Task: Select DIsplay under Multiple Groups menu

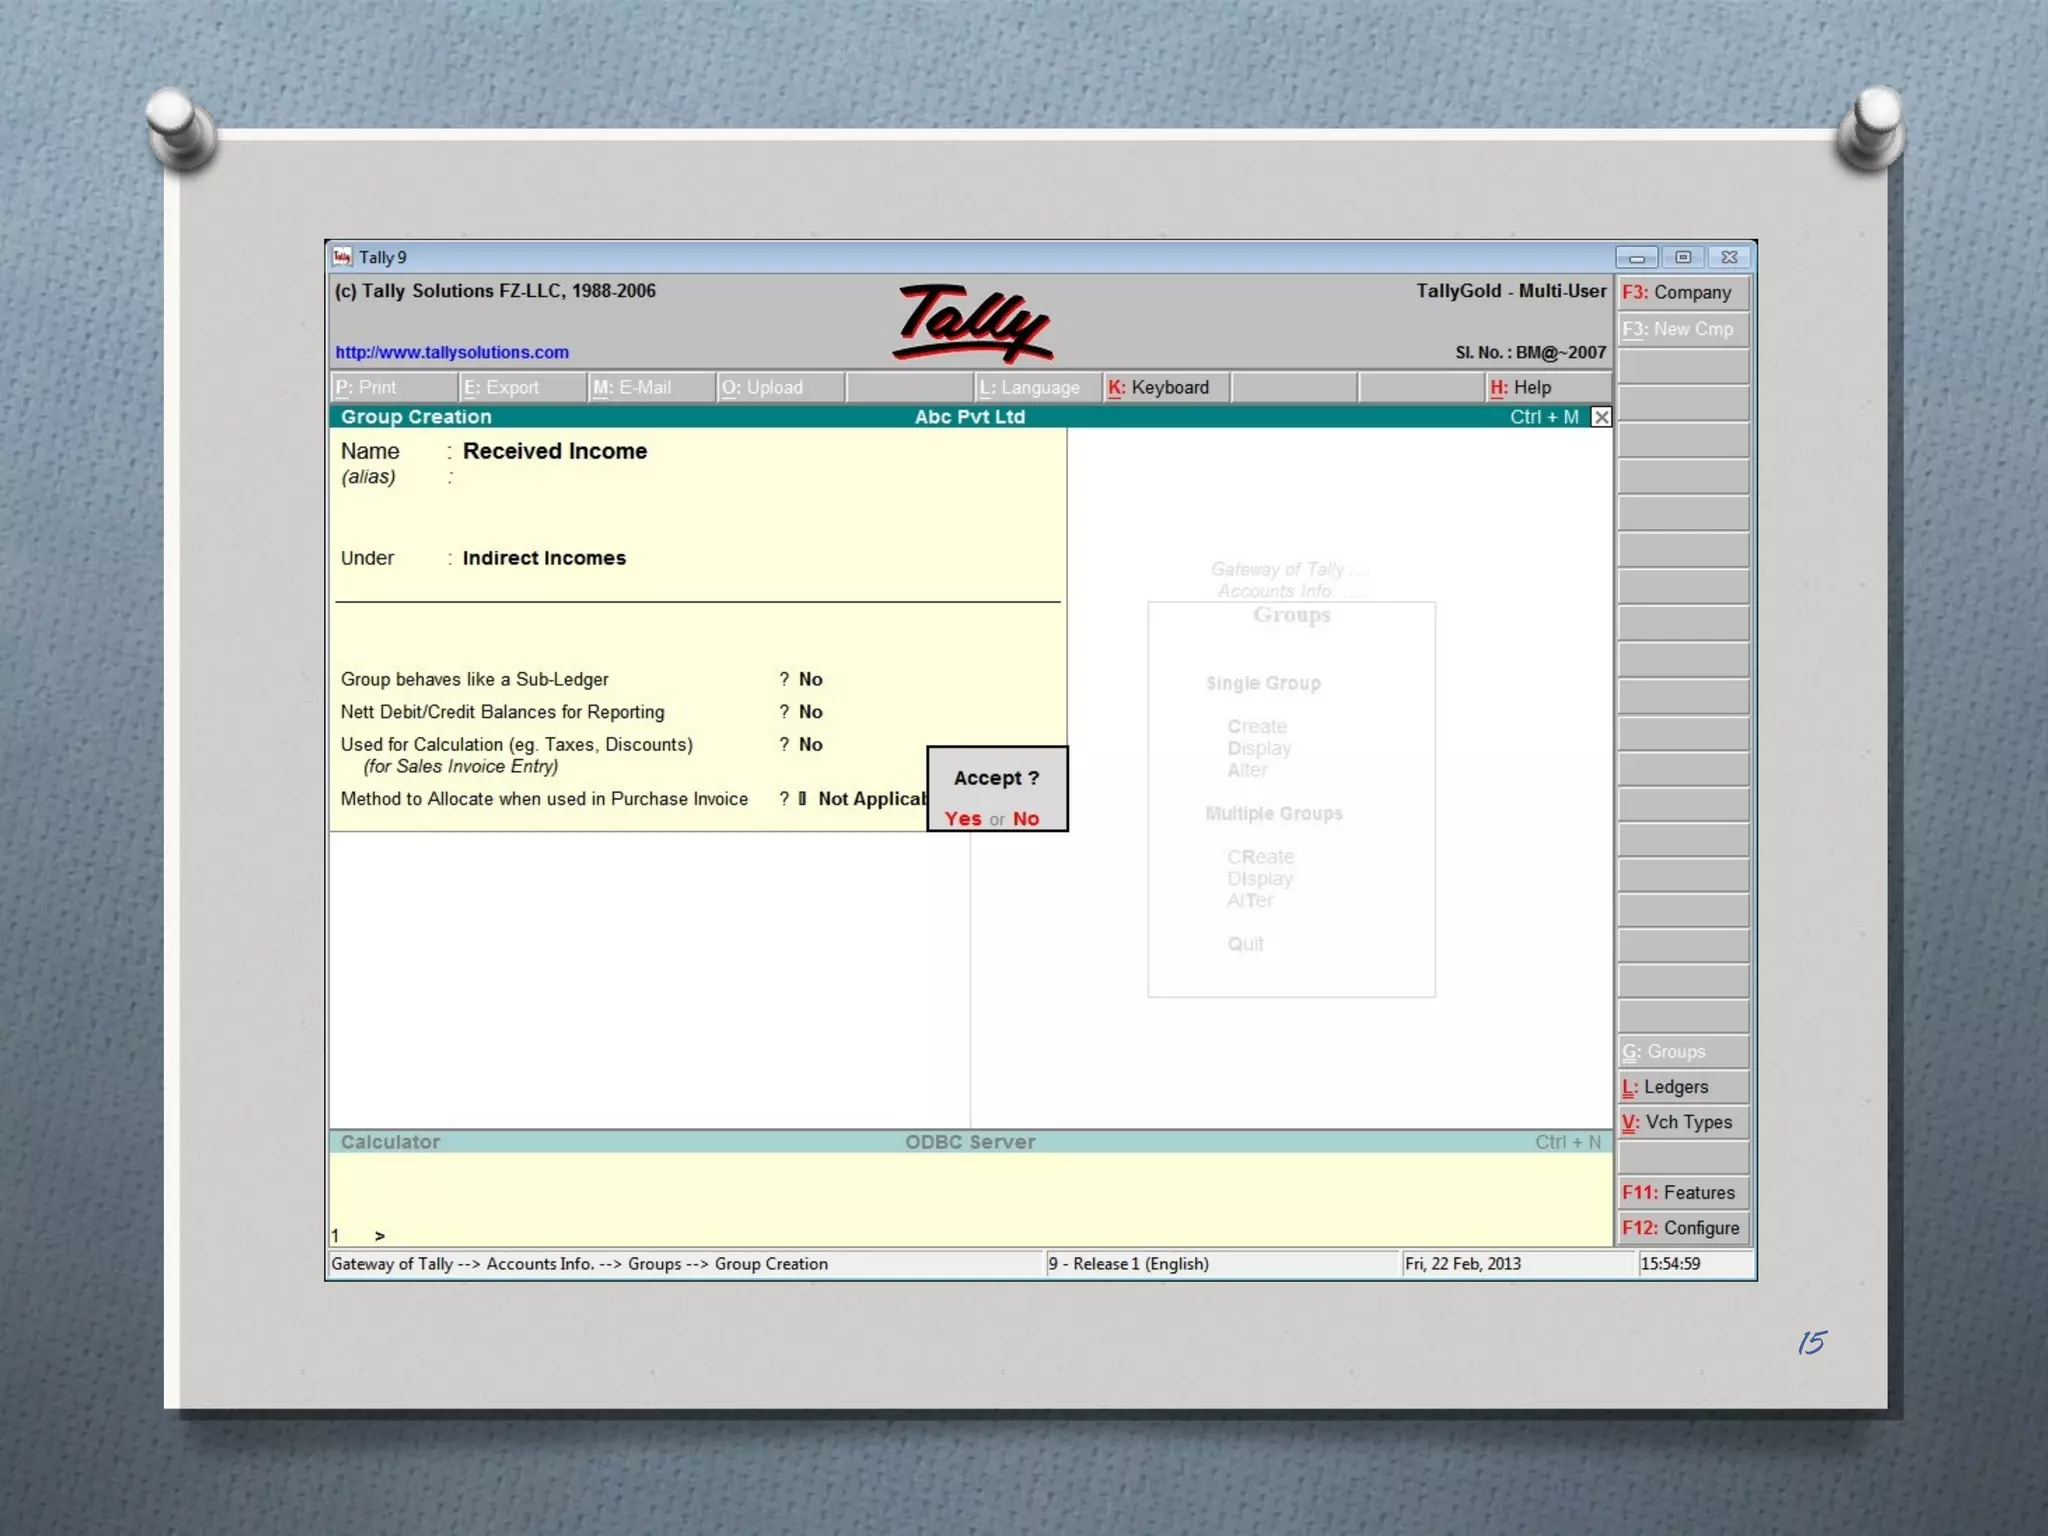Action: [x=1260, y=879]
